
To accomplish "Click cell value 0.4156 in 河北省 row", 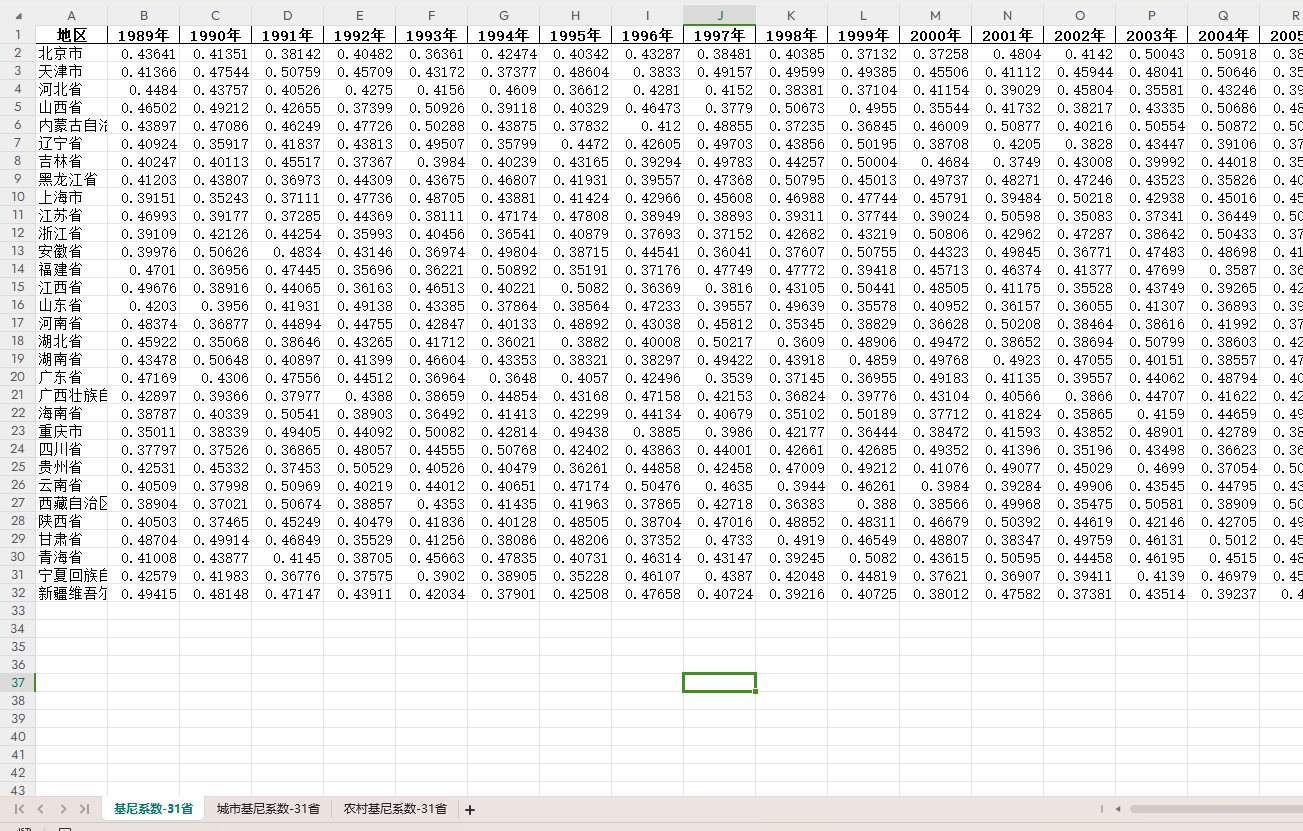I will point(431,88).
